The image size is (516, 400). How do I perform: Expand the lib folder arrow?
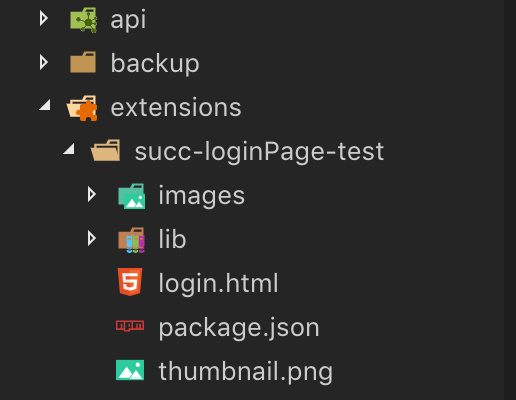pyautogui.click(x=91, y=238)
